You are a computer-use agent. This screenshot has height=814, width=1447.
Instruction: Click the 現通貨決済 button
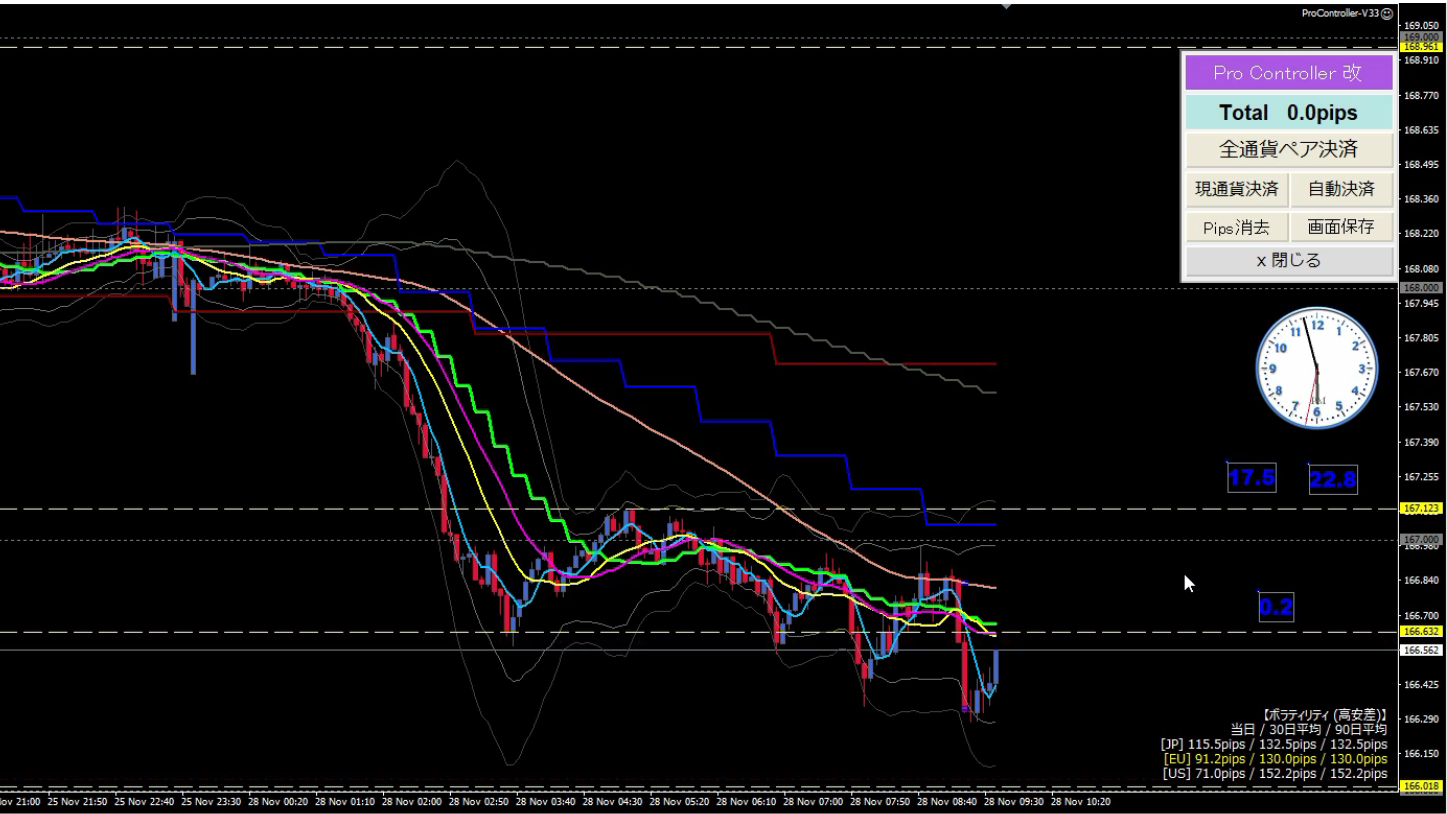pyautogui.click(x=1237, y=188)
